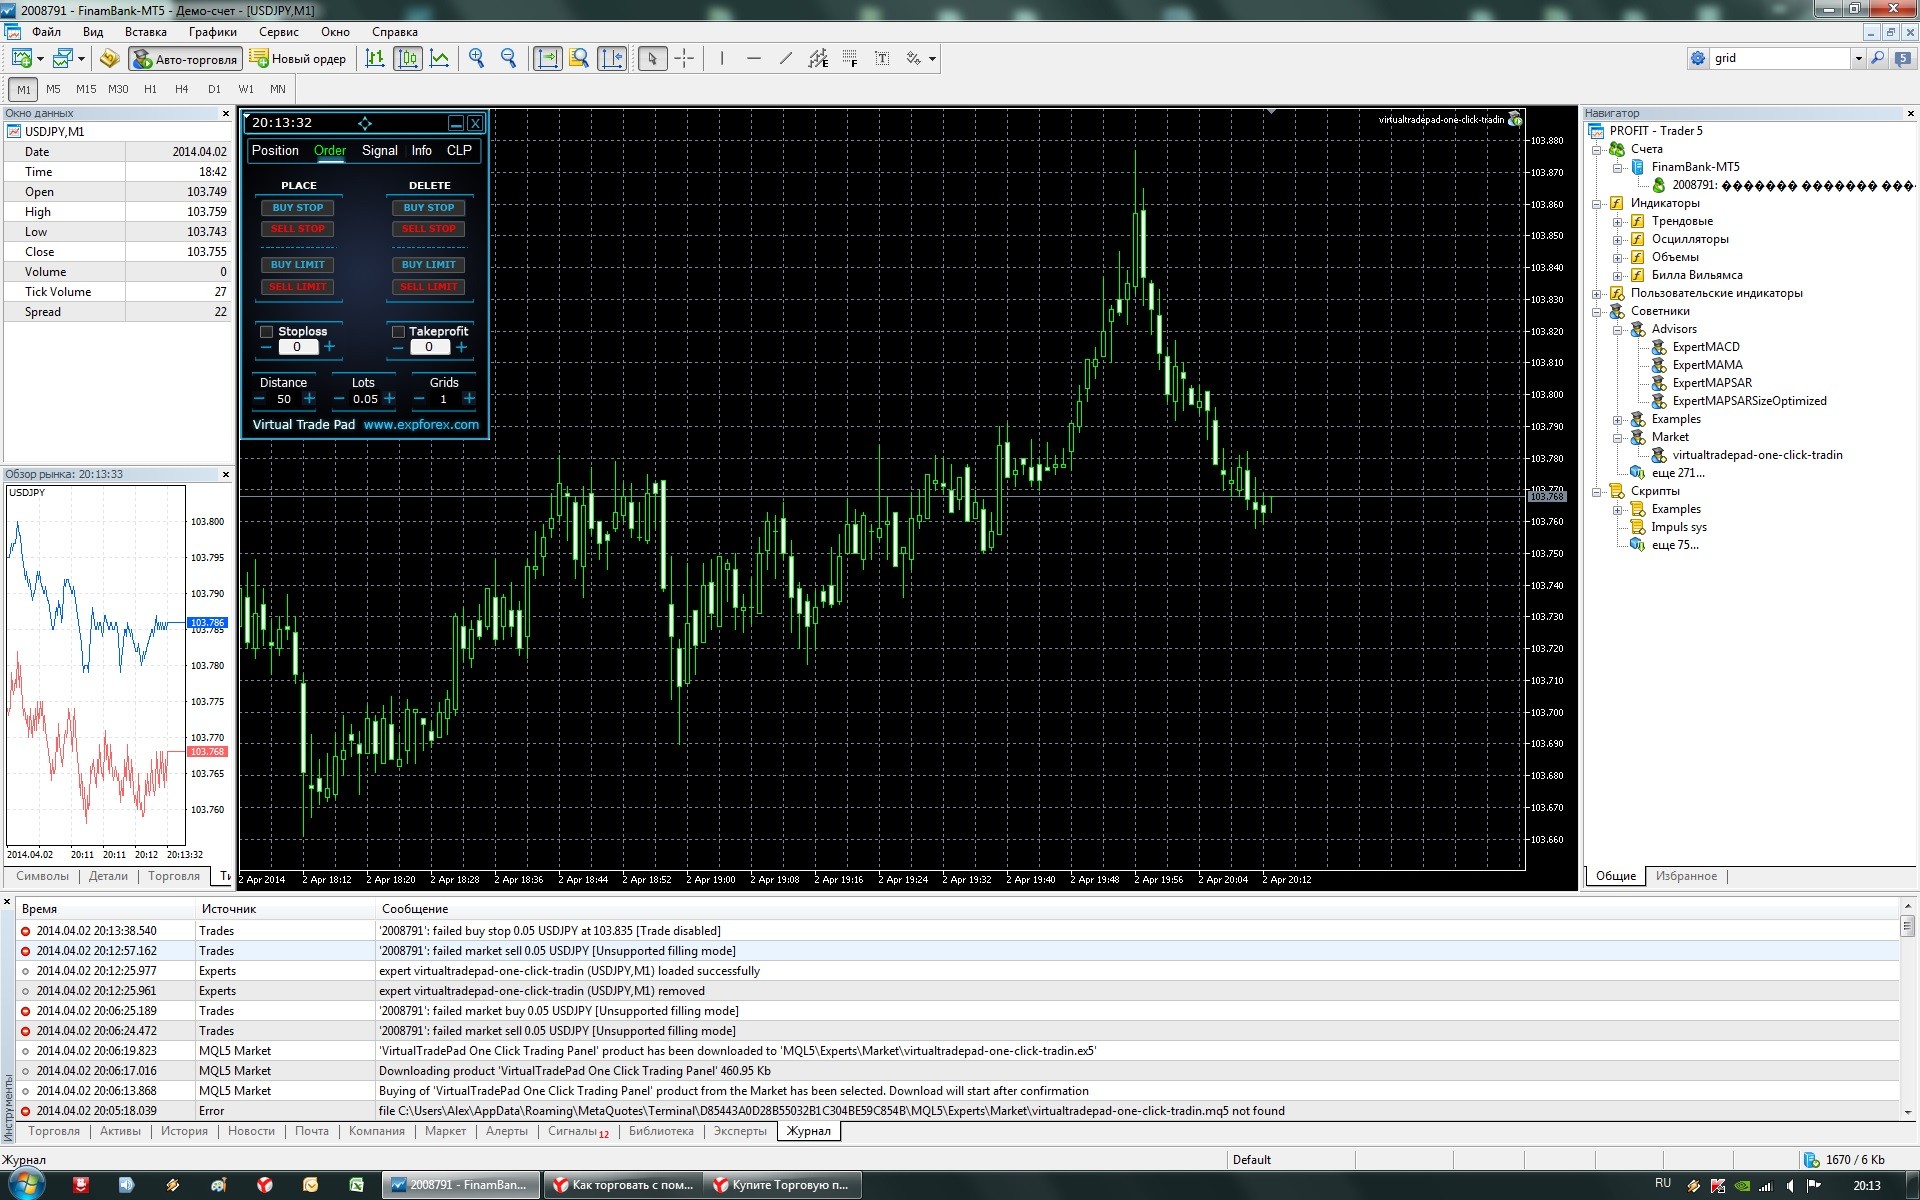This screenshot has width=1920, height=1200.
Task: Switch chart to bar chart mode
Action: [x=375, y=58]
